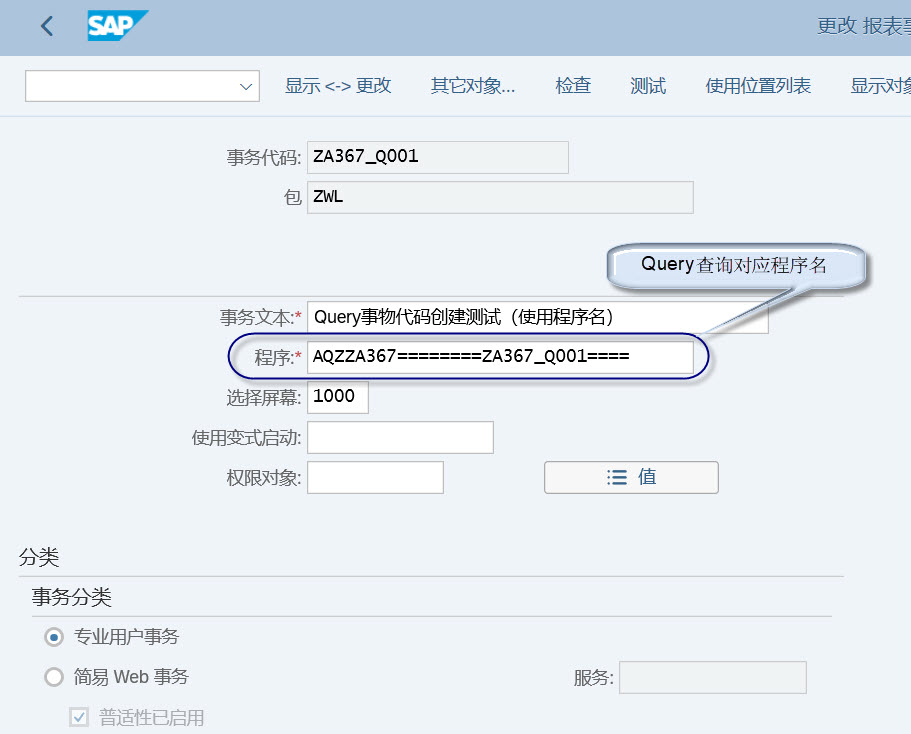Viewport: 911px width, 734px height.
Task: Open 其它对象... from the toolbar
Action: tap(472, 85)
